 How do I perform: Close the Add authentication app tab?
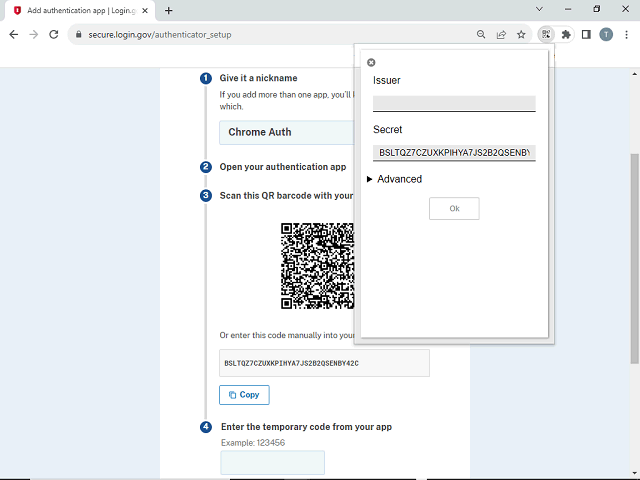(x=145, y=11)
